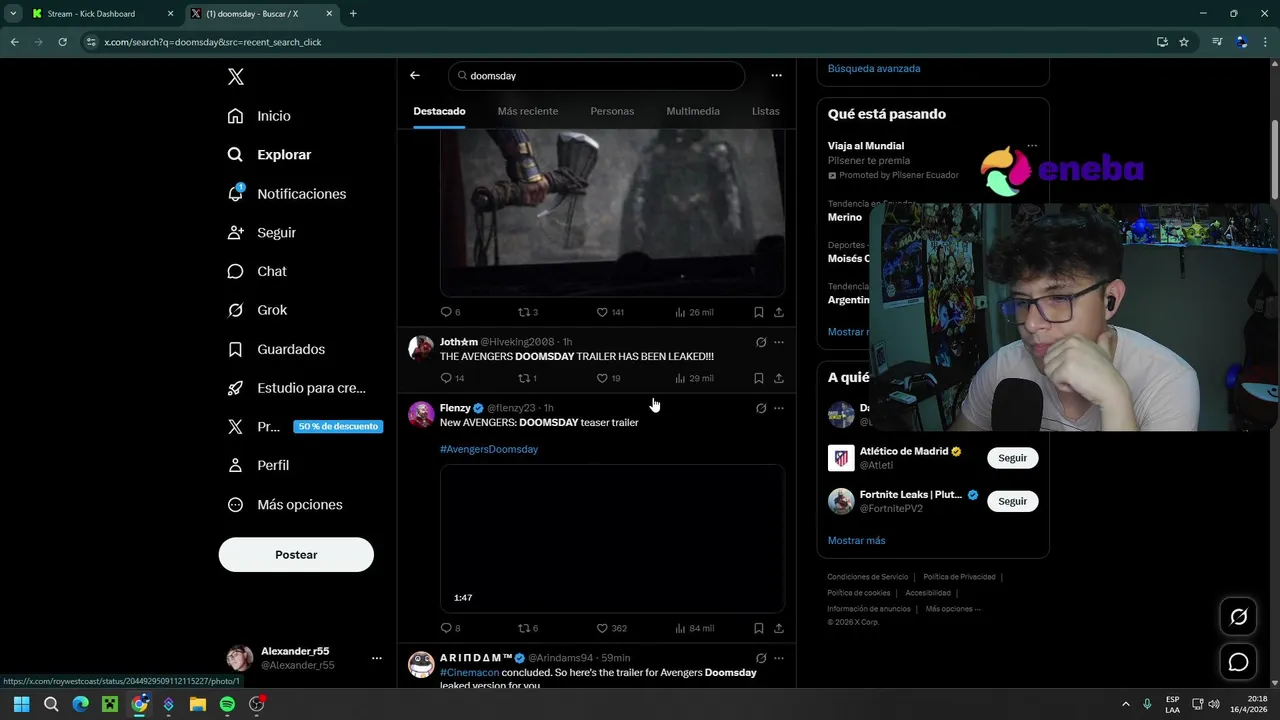Bookmark Flenzy's teaser trailer post
1280x720 pixels.
[759, 628]
